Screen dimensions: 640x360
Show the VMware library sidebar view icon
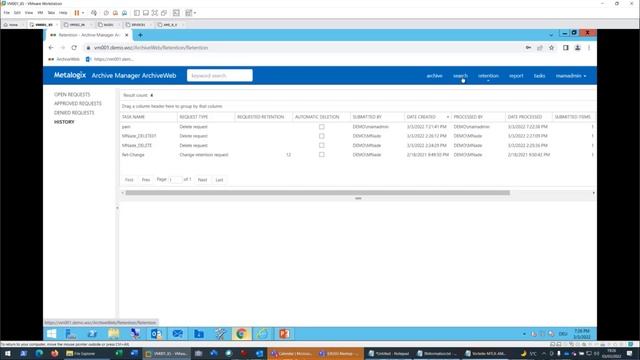click(x=137, y=13)
